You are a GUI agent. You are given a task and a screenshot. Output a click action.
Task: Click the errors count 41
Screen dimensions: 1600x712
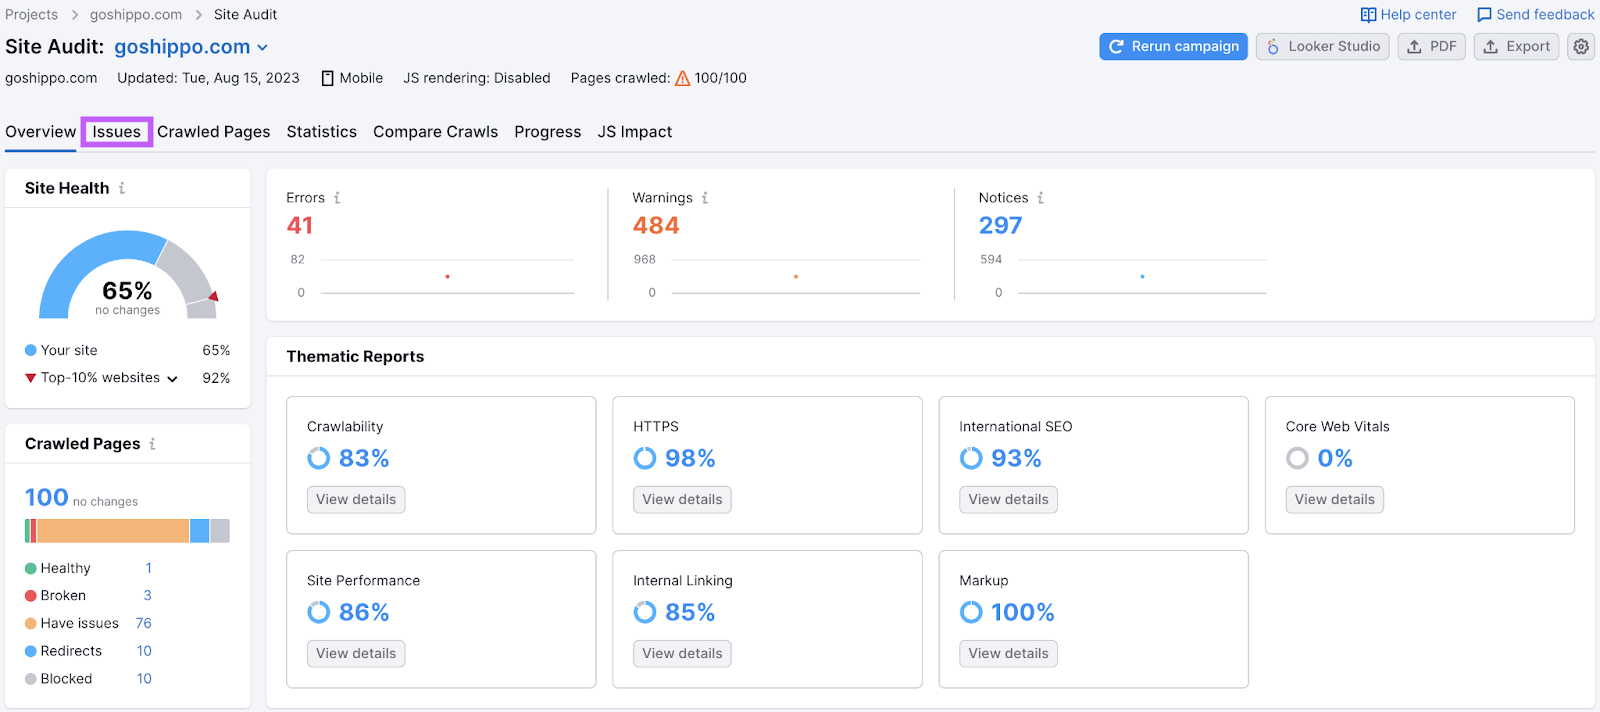point(300,226)
